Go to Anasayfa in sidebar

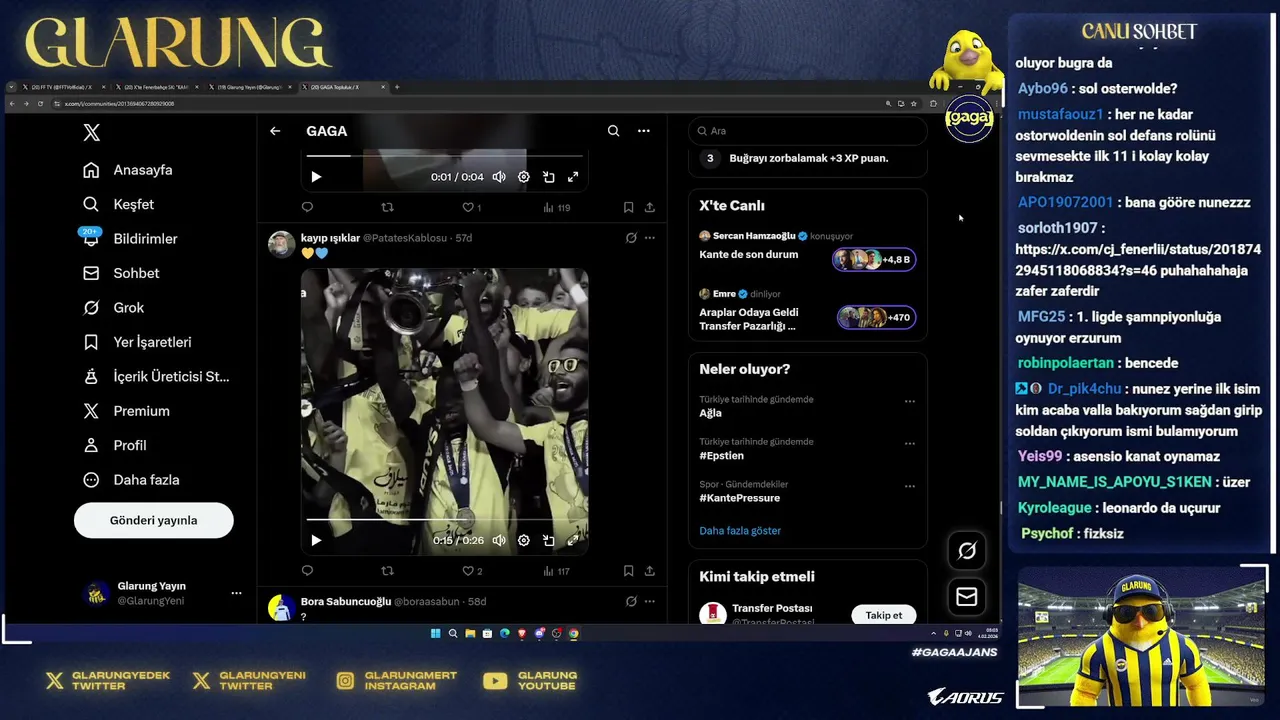(x=128, y=170)
